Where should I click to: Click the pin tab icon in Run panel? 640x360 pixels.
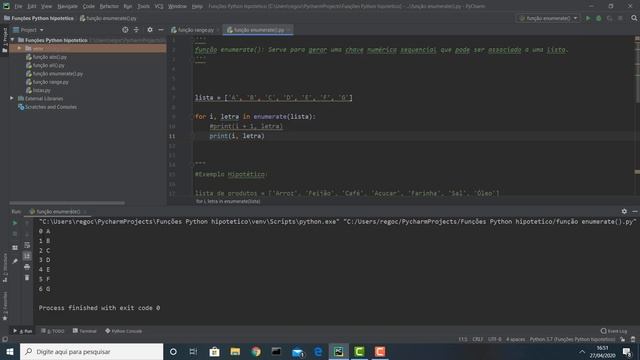point(15,261)
